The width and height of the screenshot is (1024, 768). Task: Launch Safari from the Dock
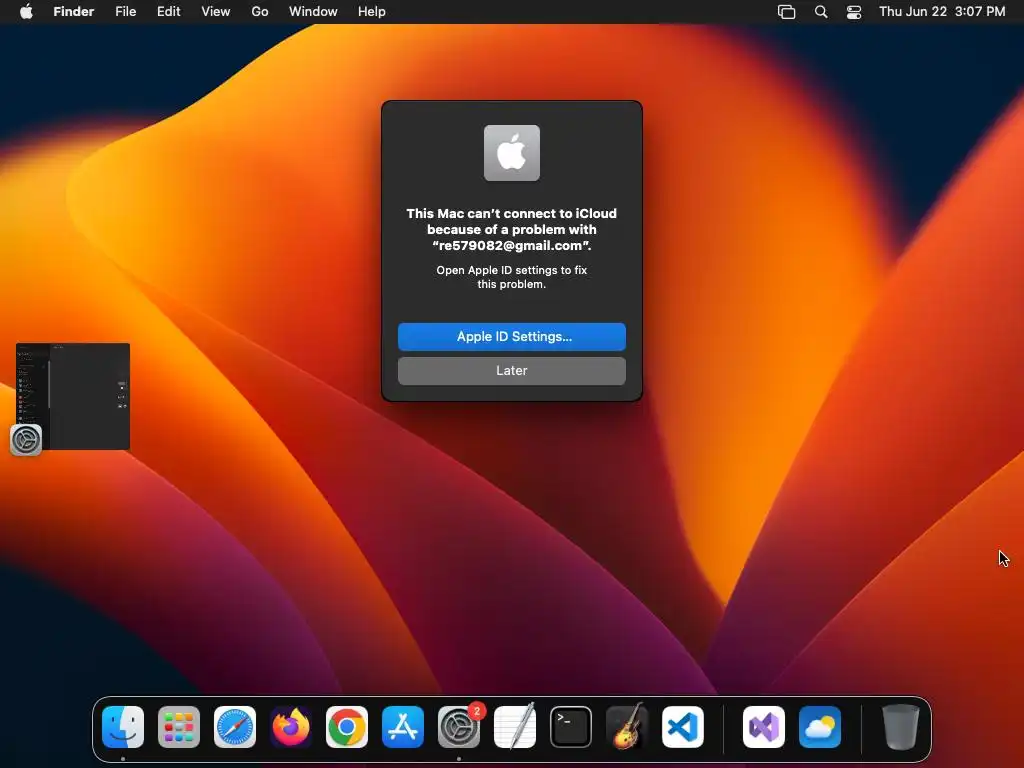point(235,727)
